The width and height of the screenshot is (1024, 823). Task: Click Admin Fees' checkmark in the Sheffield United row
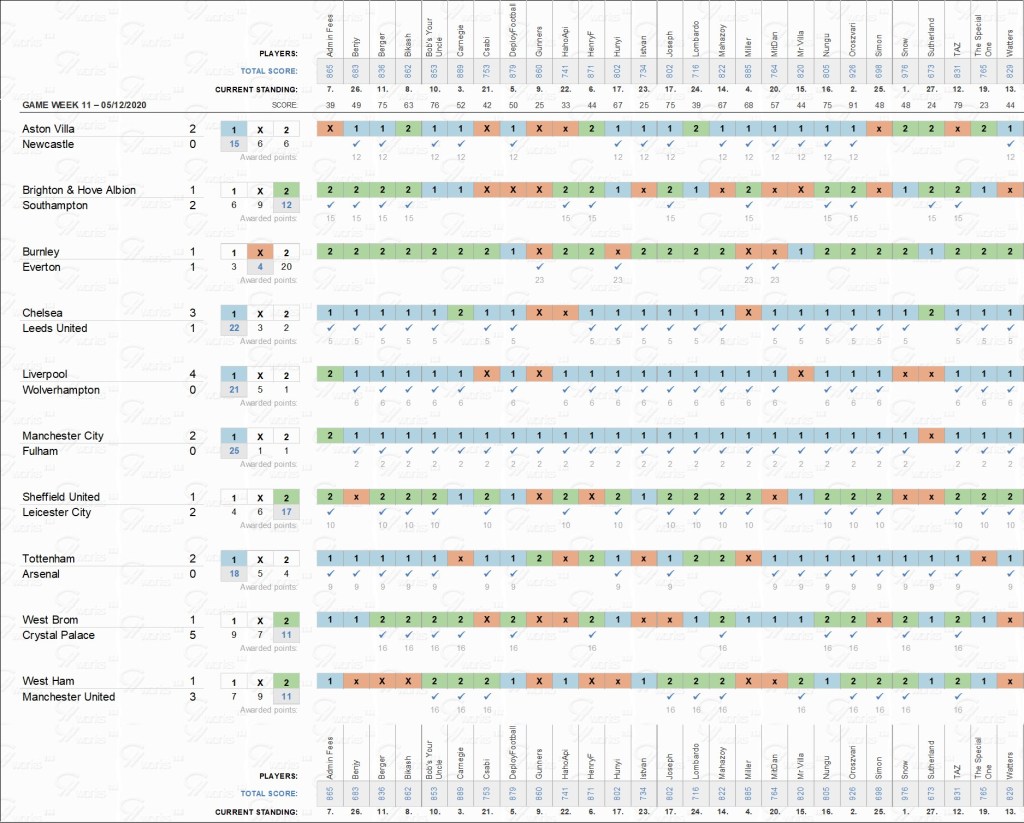click(330, 512)
